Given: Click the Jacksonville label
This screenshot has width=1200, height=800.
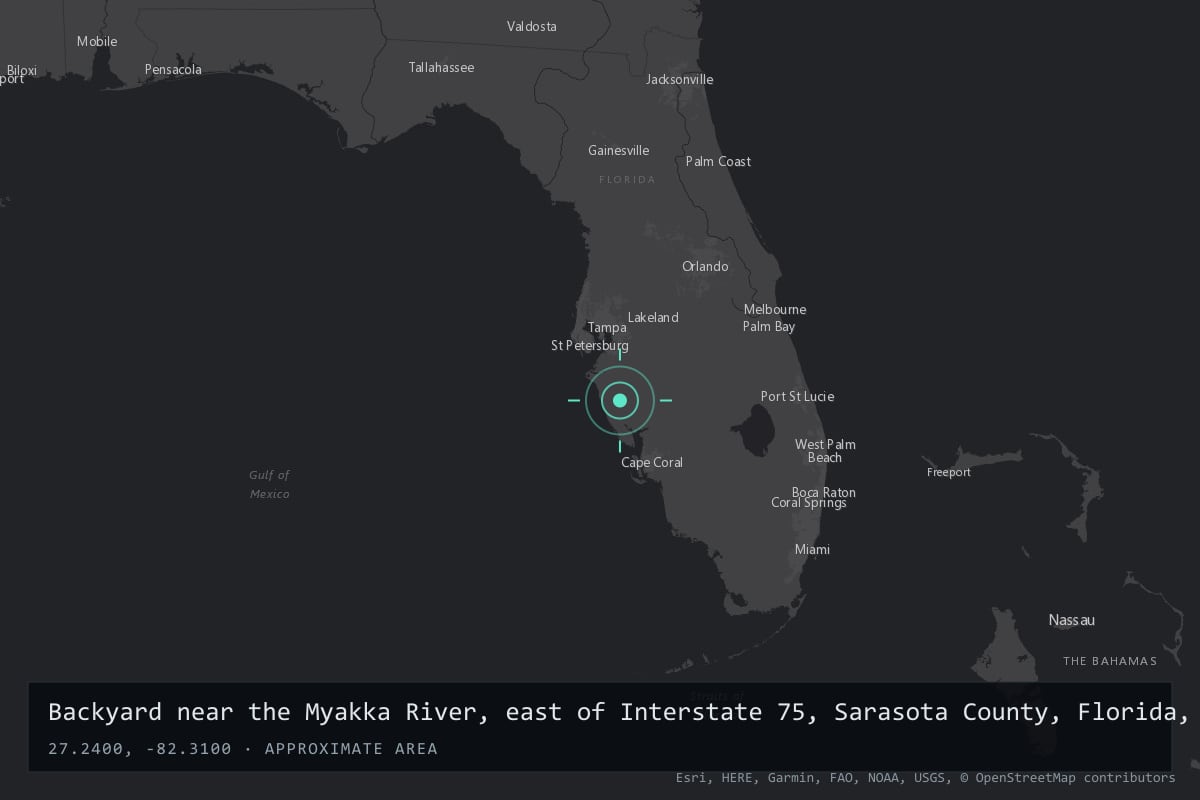Looking at the screenshot, I should (680, 80).
